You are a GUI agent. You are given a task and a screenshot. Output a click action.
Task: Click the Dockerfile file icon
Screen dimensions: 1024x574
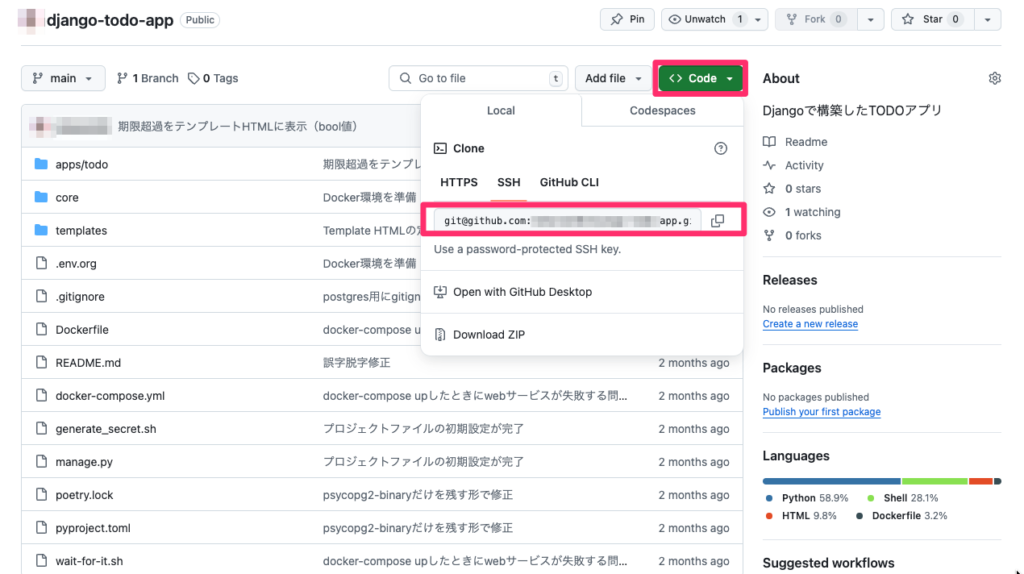(41, 329)
